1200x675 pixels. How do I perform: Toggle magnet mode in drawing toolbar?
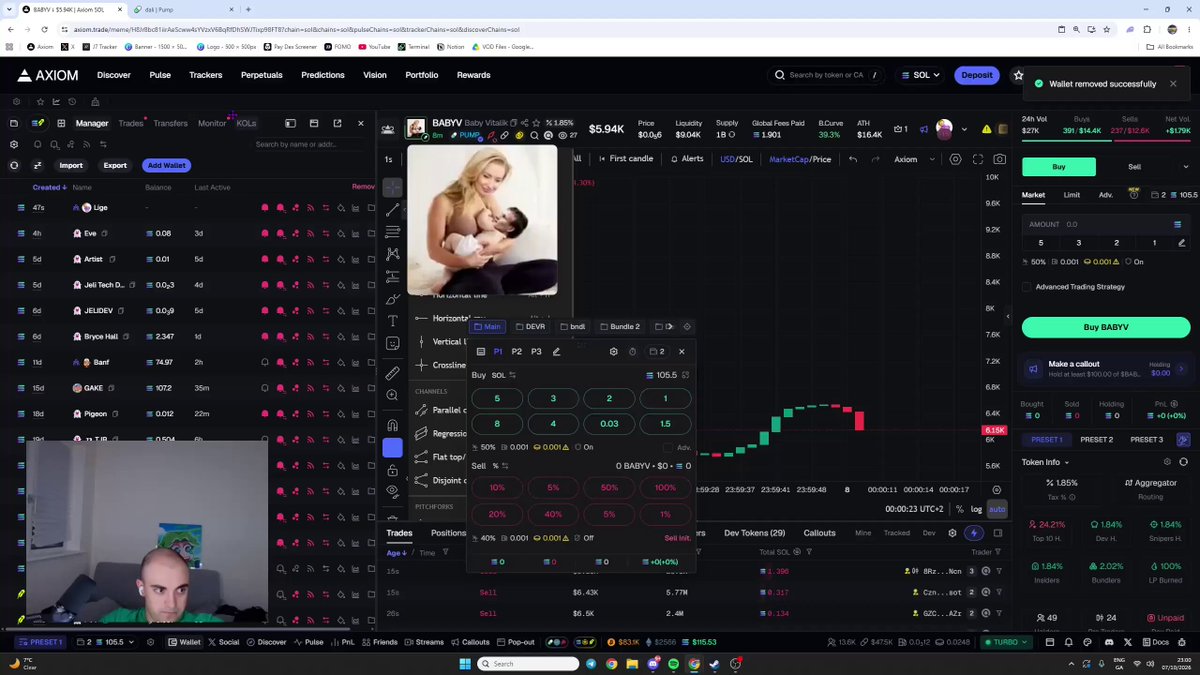pyautogui.click(x=393, y=425)
